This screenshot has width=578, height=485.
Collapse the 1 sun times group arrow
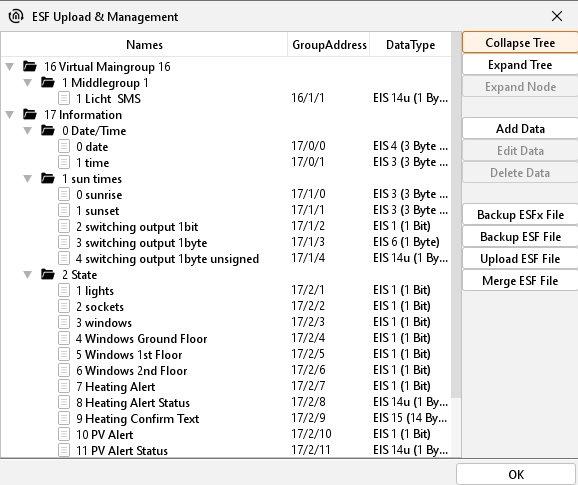point(28,179)
